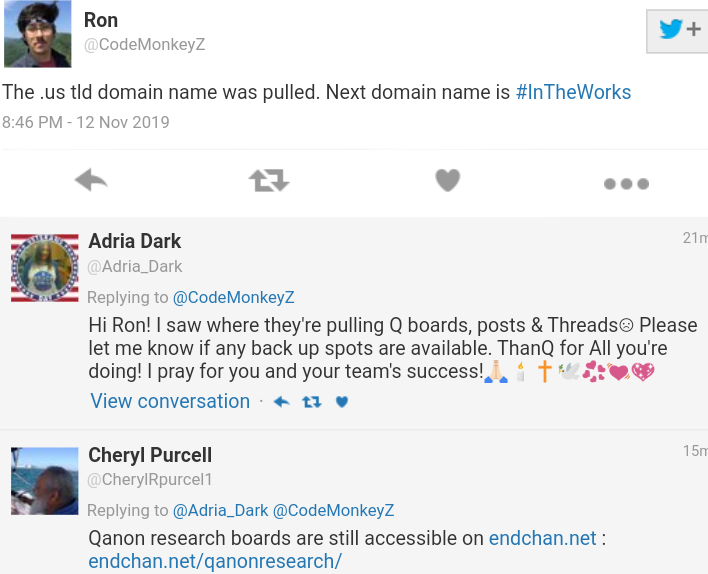Like Adria Dark's reply

(342, 401)
